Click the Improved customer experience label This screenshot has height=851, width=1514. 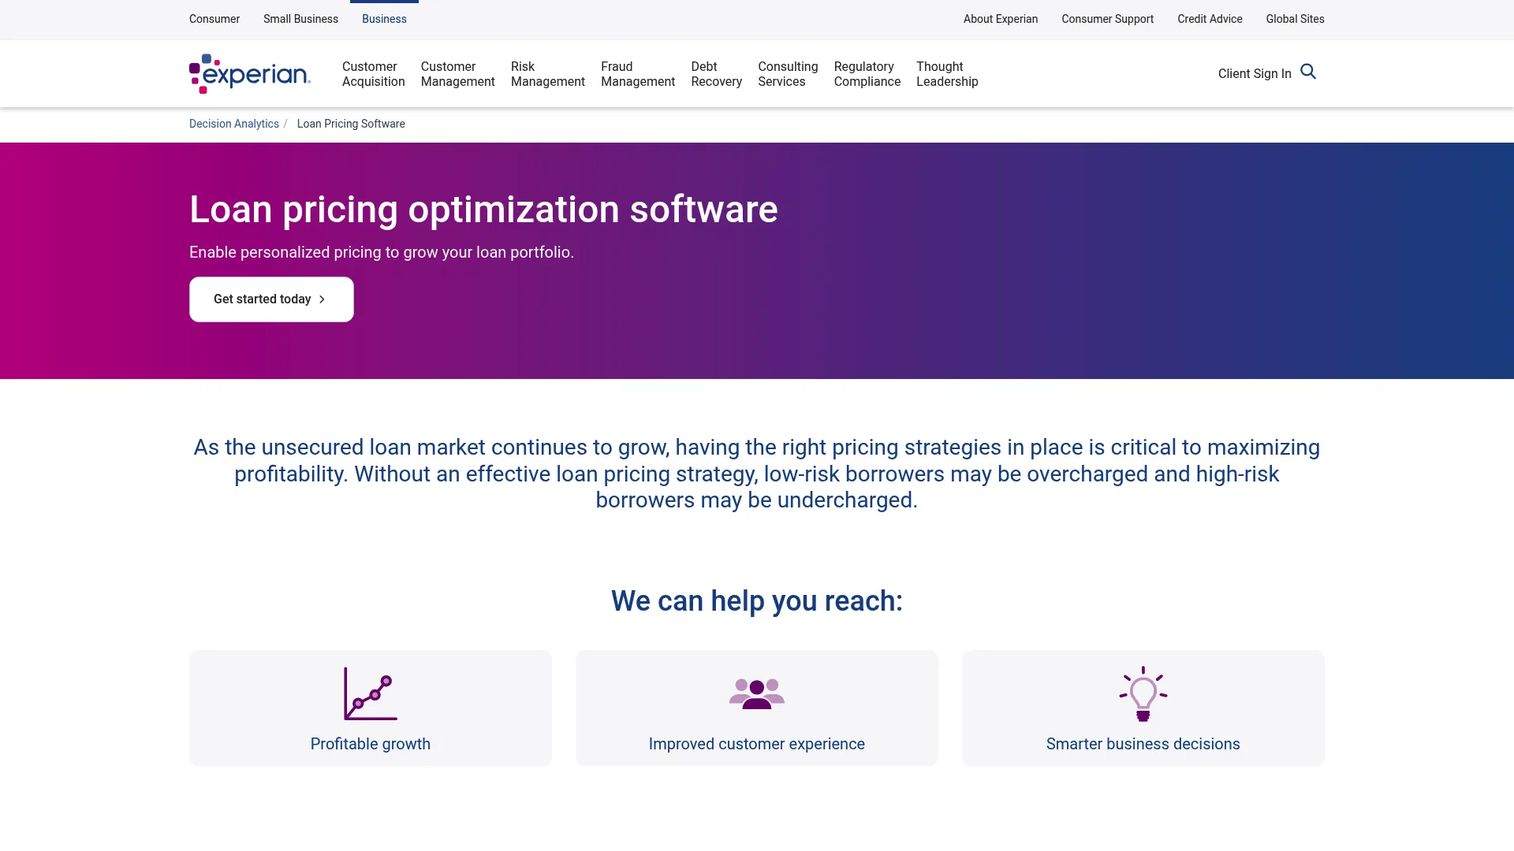click(757, 744)
